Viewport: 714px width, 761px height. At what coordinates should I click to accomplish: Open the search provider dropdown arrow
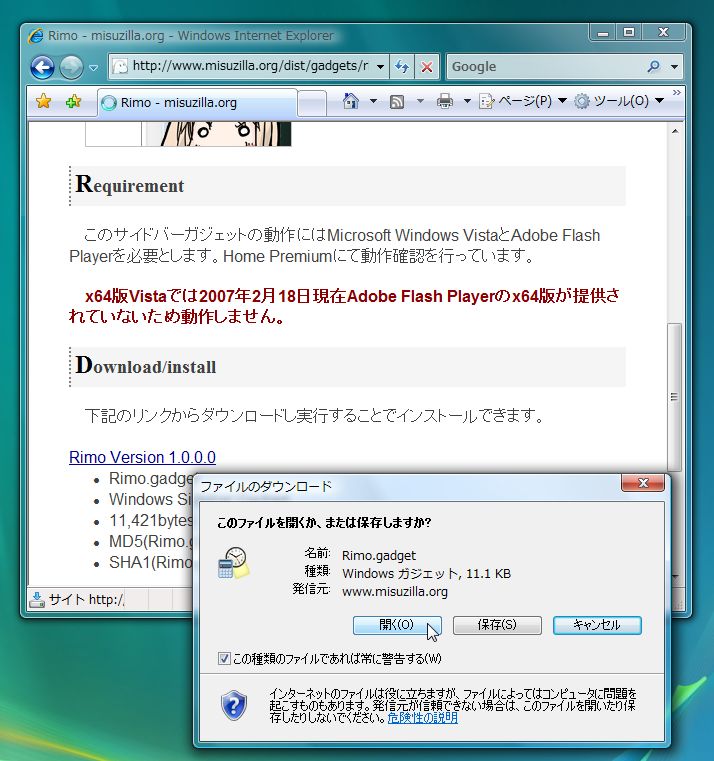pos(674,66)
